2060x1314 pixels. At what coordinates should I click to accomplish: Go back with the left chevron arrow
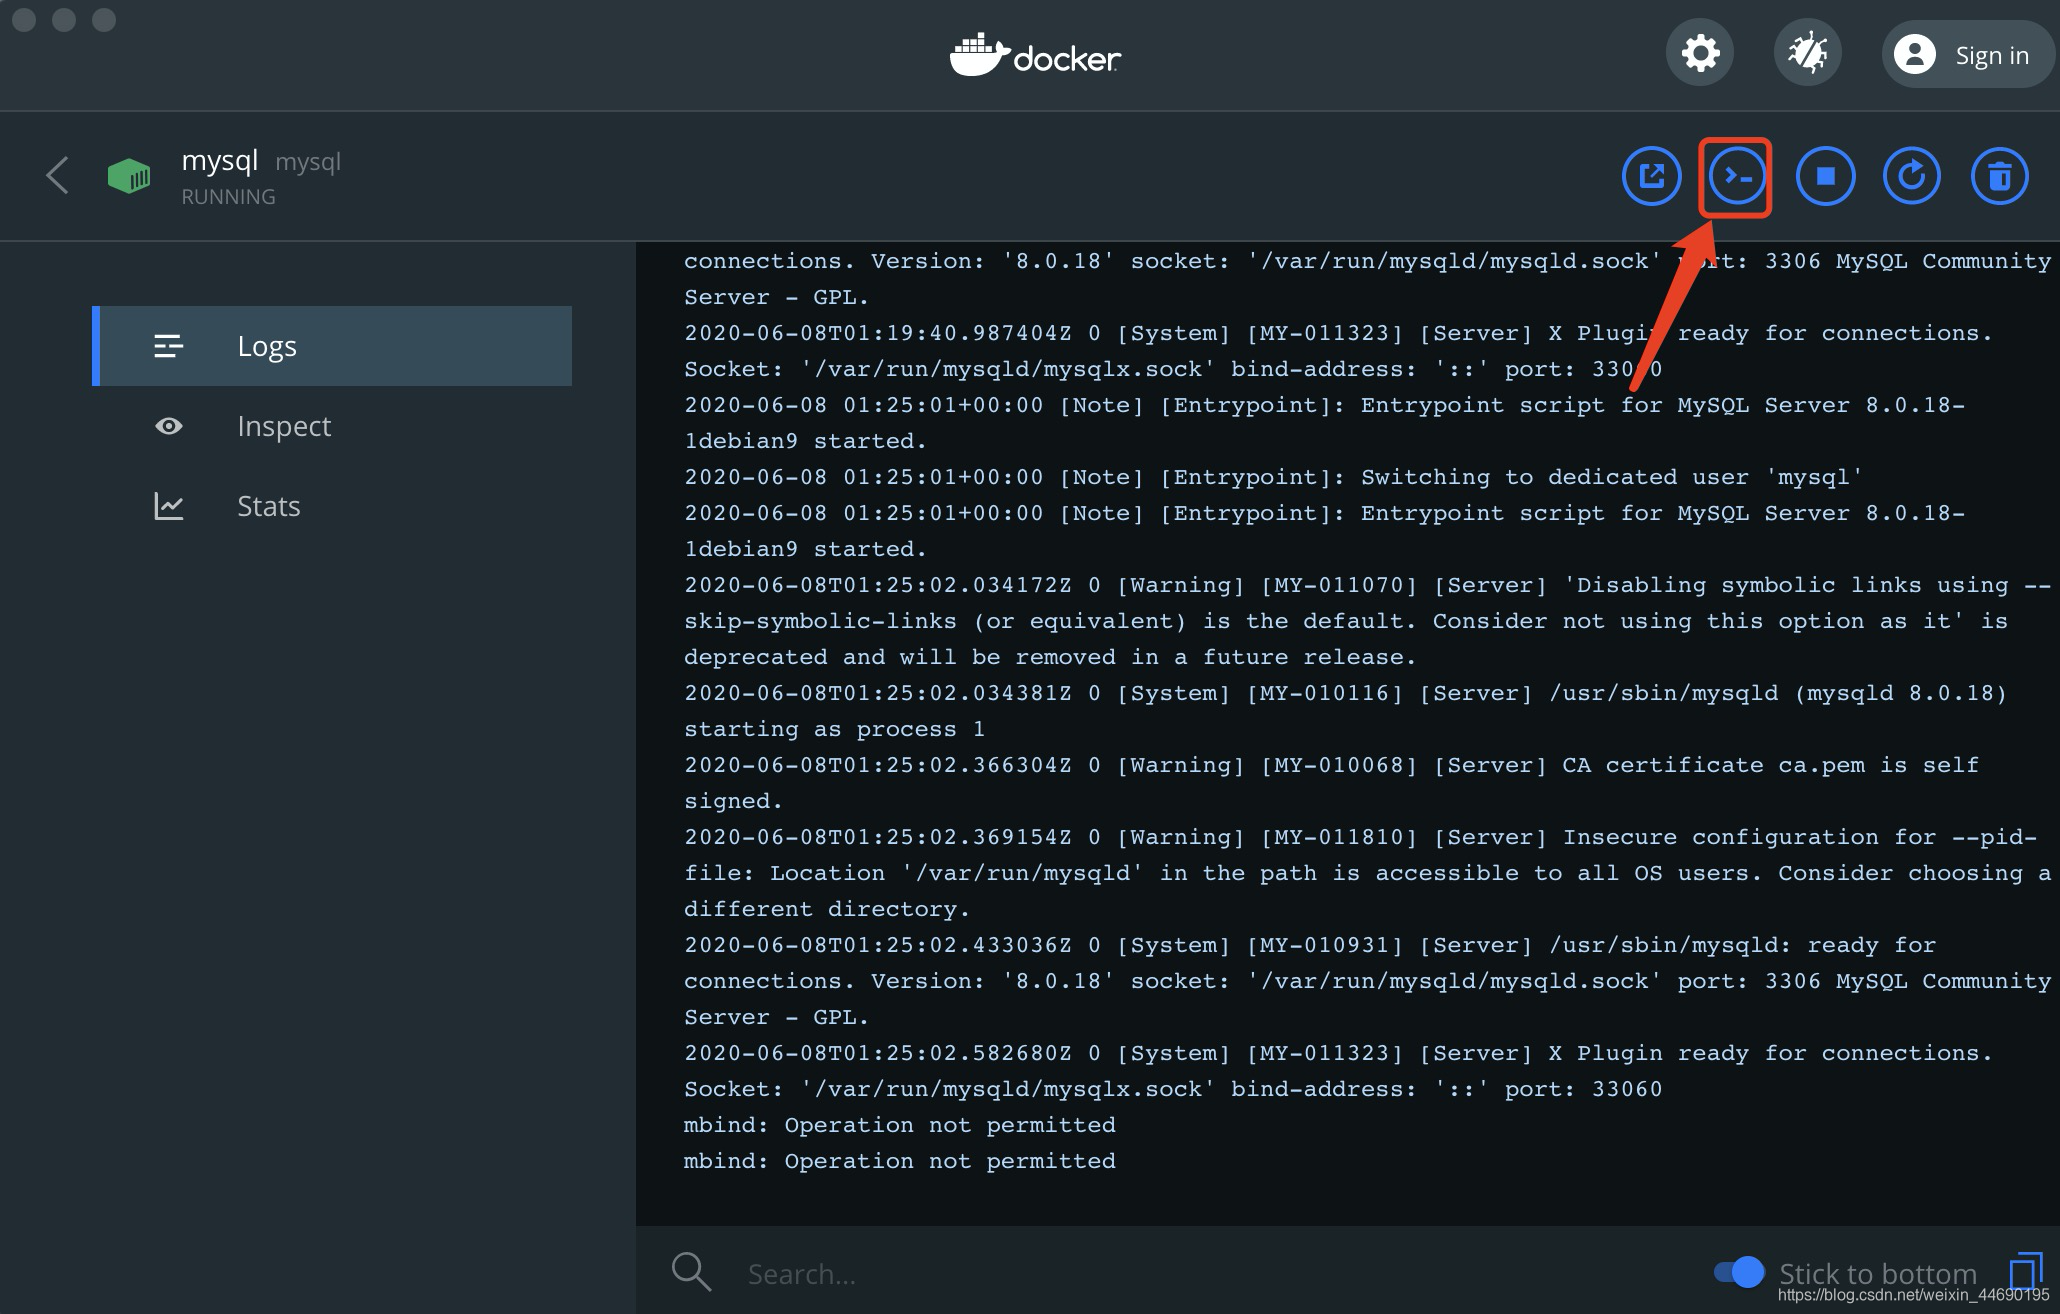(57, 176)
